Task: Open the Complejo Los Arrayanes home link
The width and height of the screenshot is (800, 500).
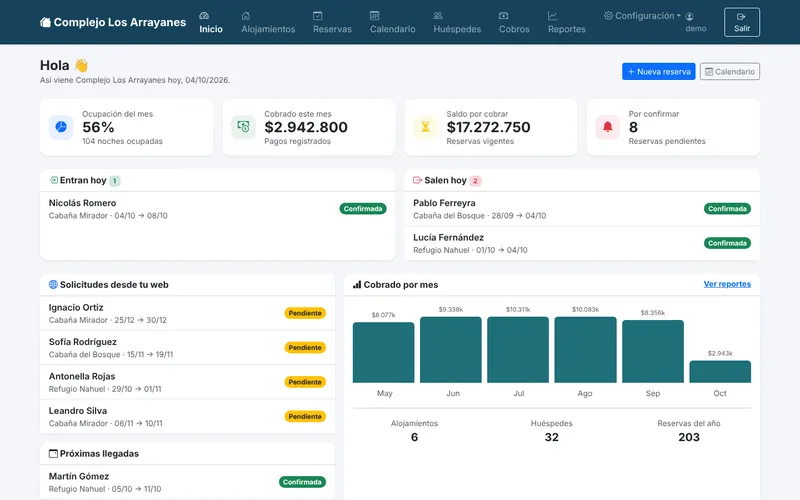Action: (113, 22)
